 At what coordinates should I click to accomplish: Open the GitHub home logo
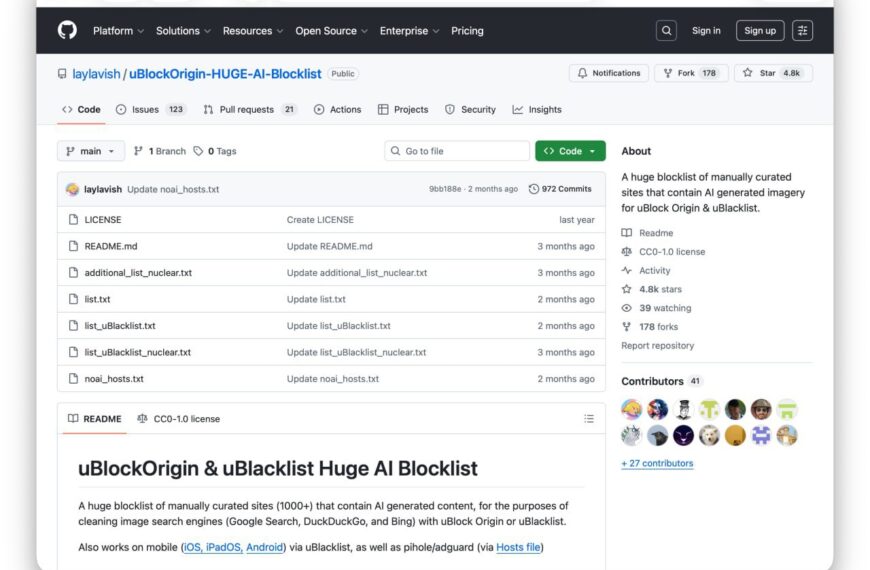tap(67, 31)
